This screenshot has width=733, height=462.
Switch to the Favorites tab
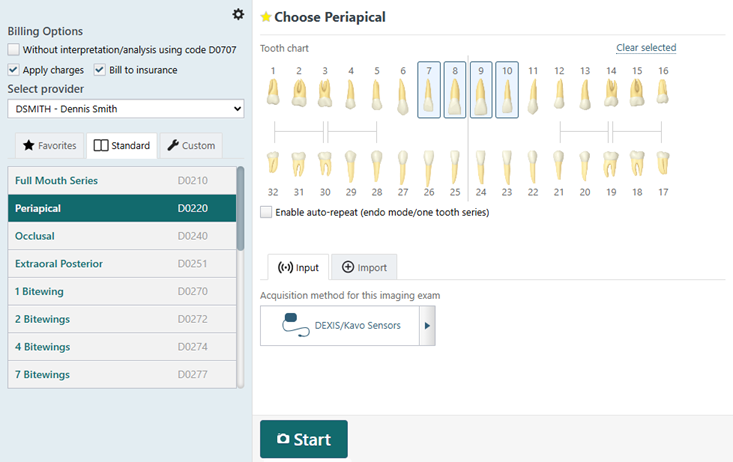click(x=50, y=146)
